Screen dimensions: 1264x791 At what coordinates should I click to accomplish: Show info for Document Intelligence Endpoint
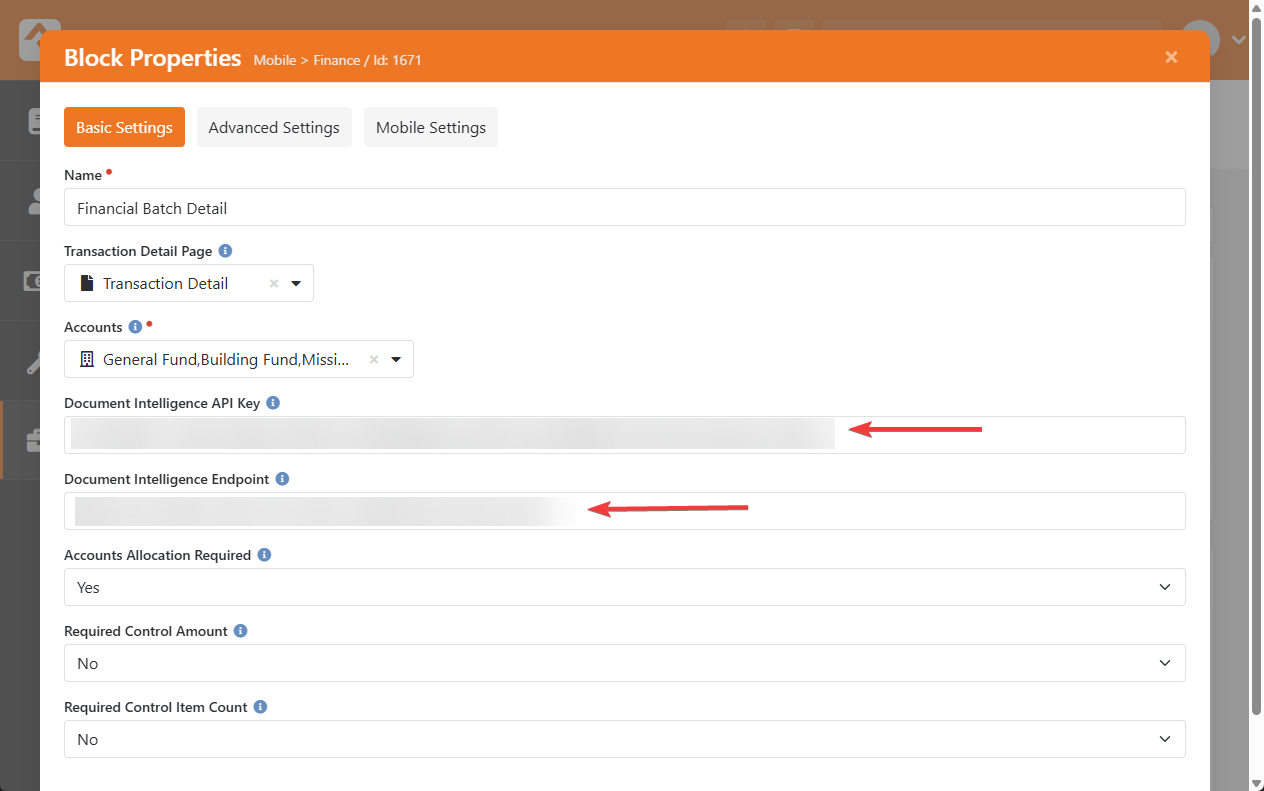[282, 479]
